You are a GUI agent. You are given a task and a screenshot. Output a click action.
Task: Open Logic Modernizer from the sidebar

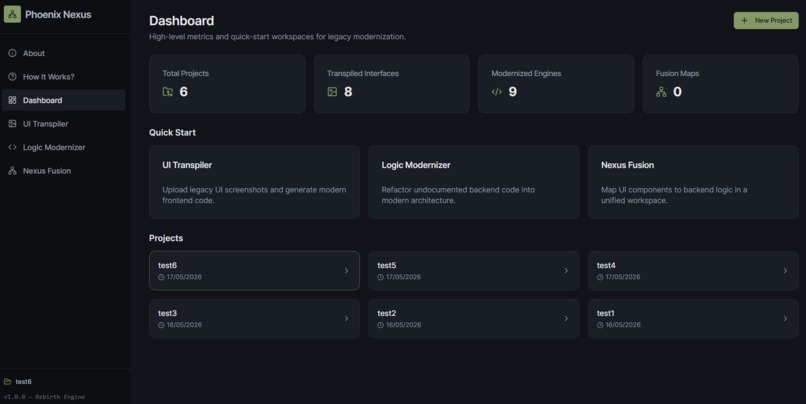coord(63,147)
